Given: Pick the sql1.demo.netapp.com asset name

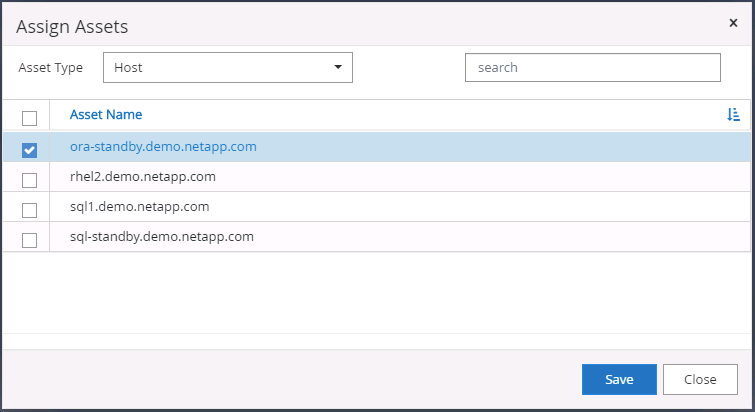Looking at the screenshot, I should [x=139, y=207].
